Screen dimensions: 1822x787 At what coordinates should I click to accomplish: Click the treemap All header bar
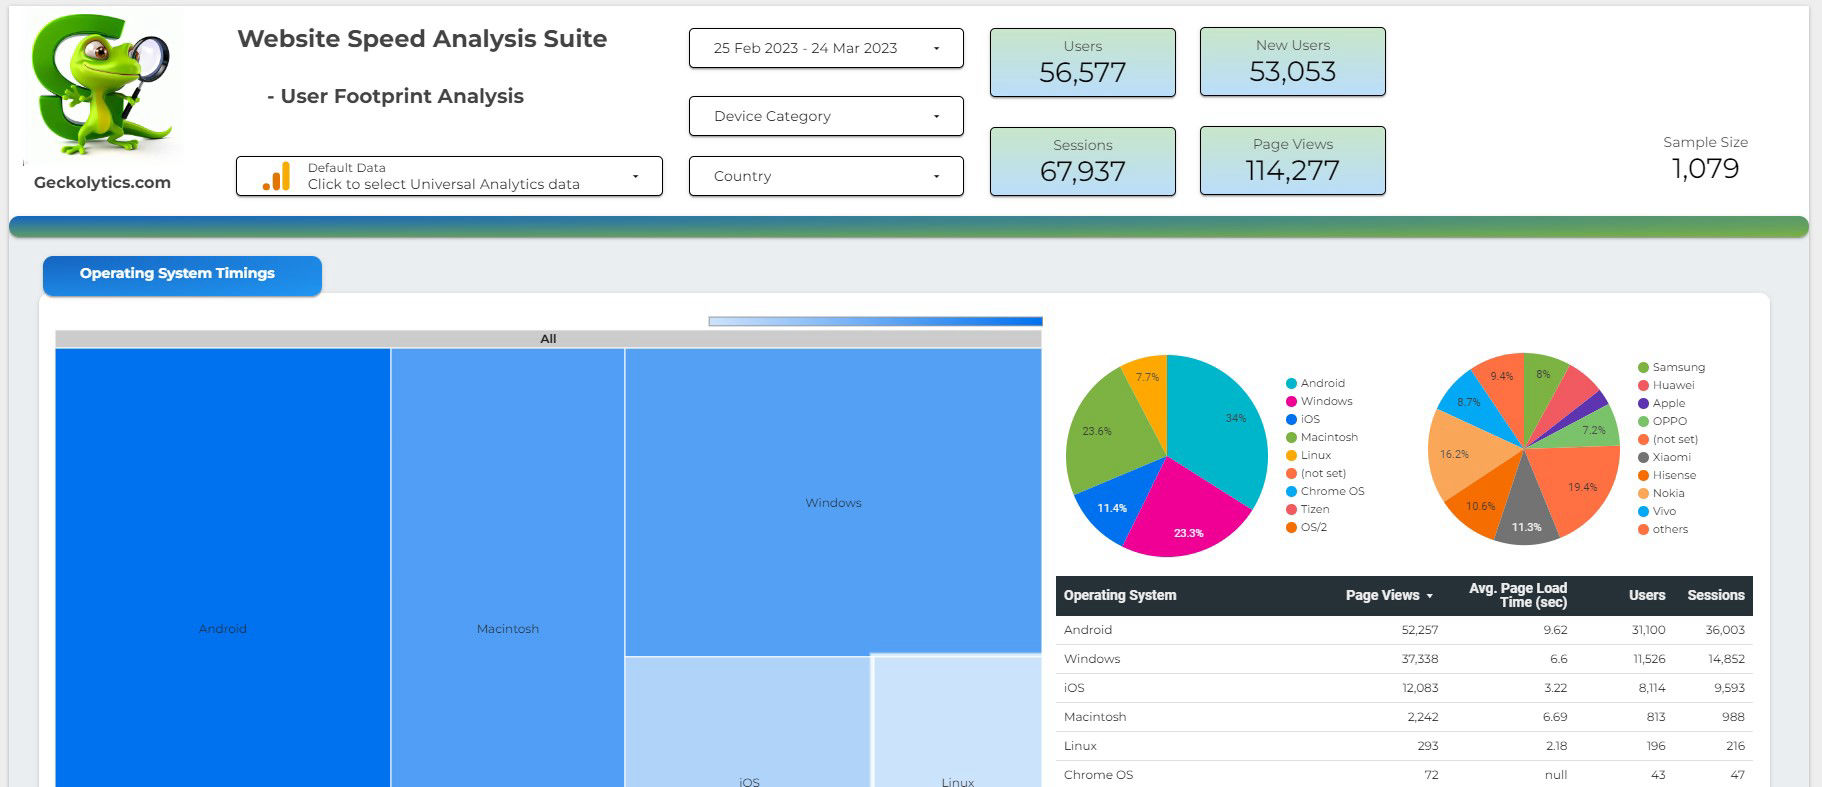(x=548, y=339)
